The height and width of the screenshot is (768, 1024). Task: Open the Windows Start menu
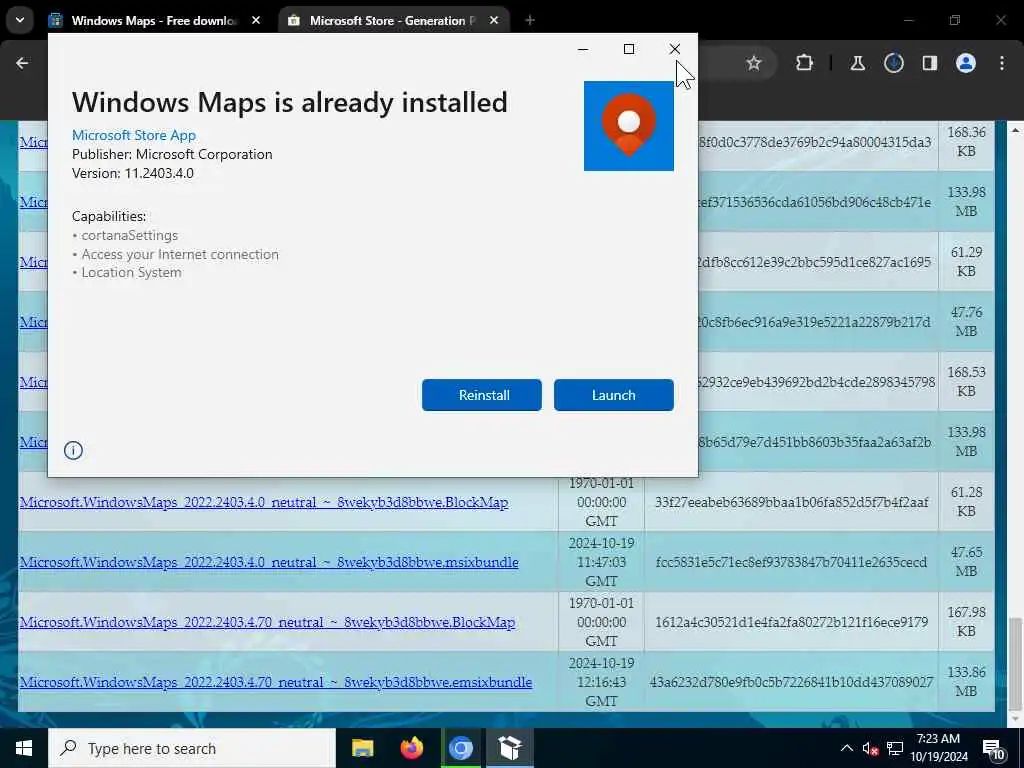[x=24, y=748]
